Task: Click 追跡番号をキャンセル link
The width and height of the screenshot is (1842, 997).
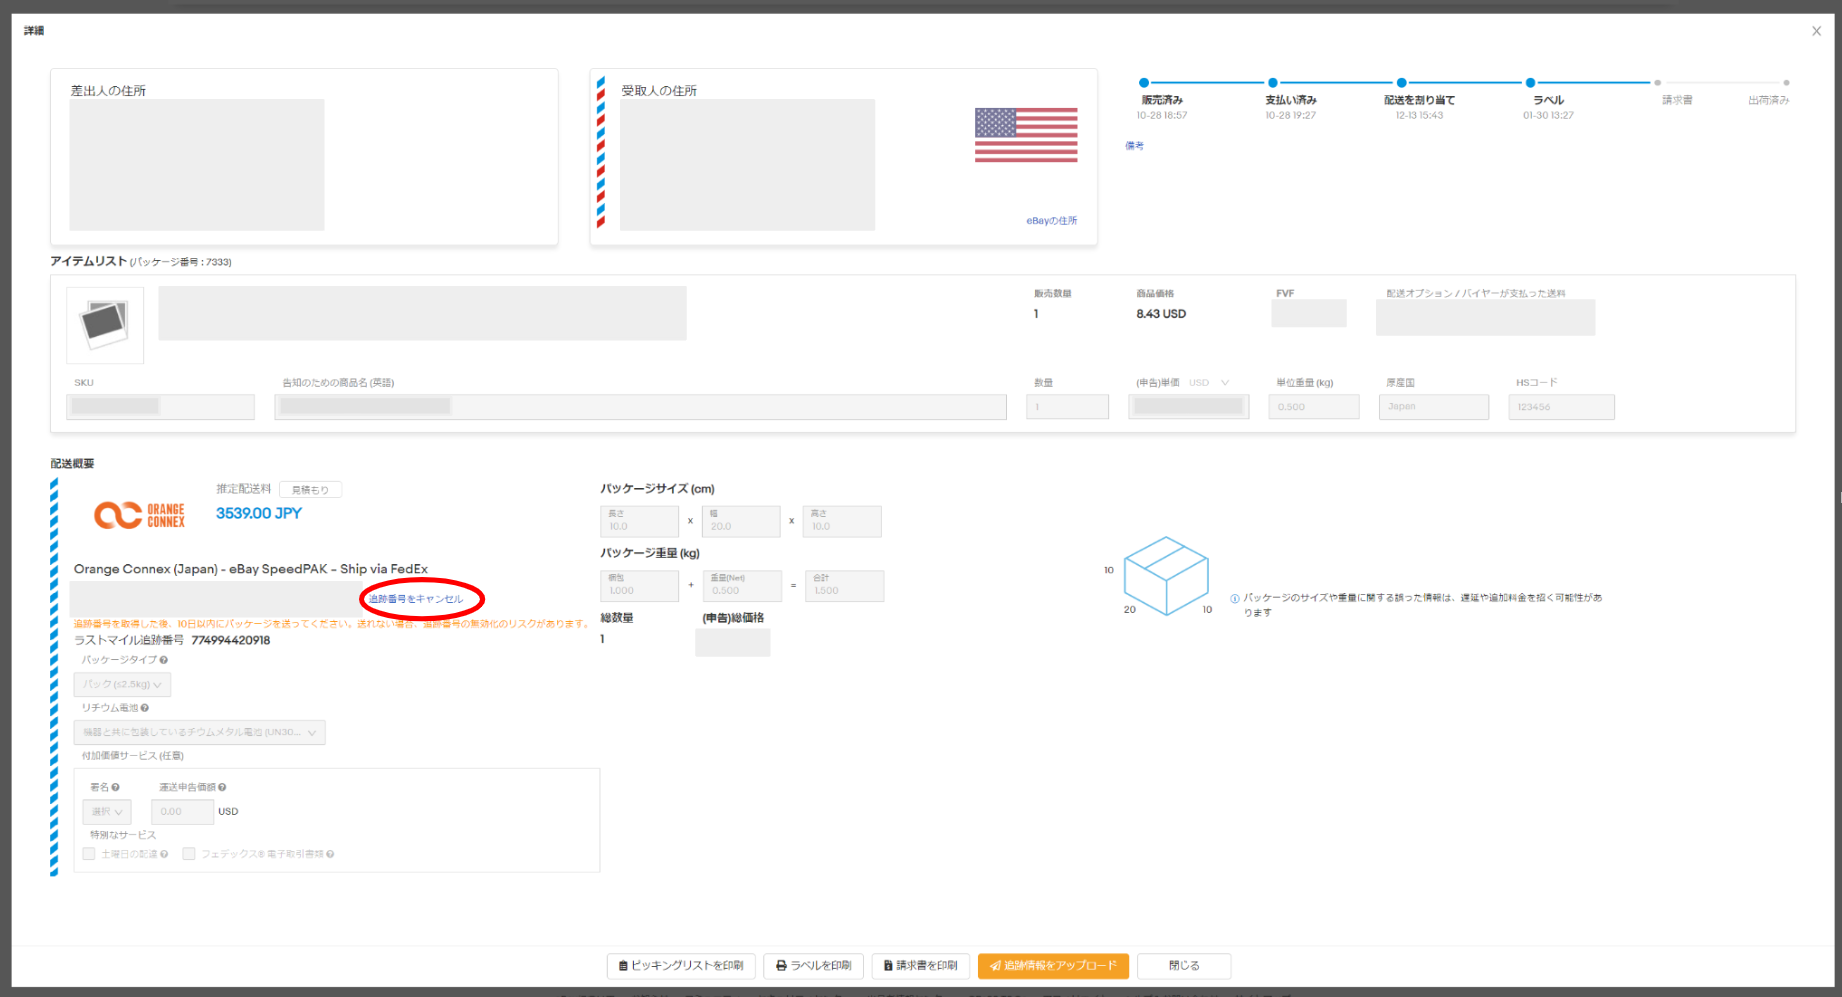Action: 416,599
